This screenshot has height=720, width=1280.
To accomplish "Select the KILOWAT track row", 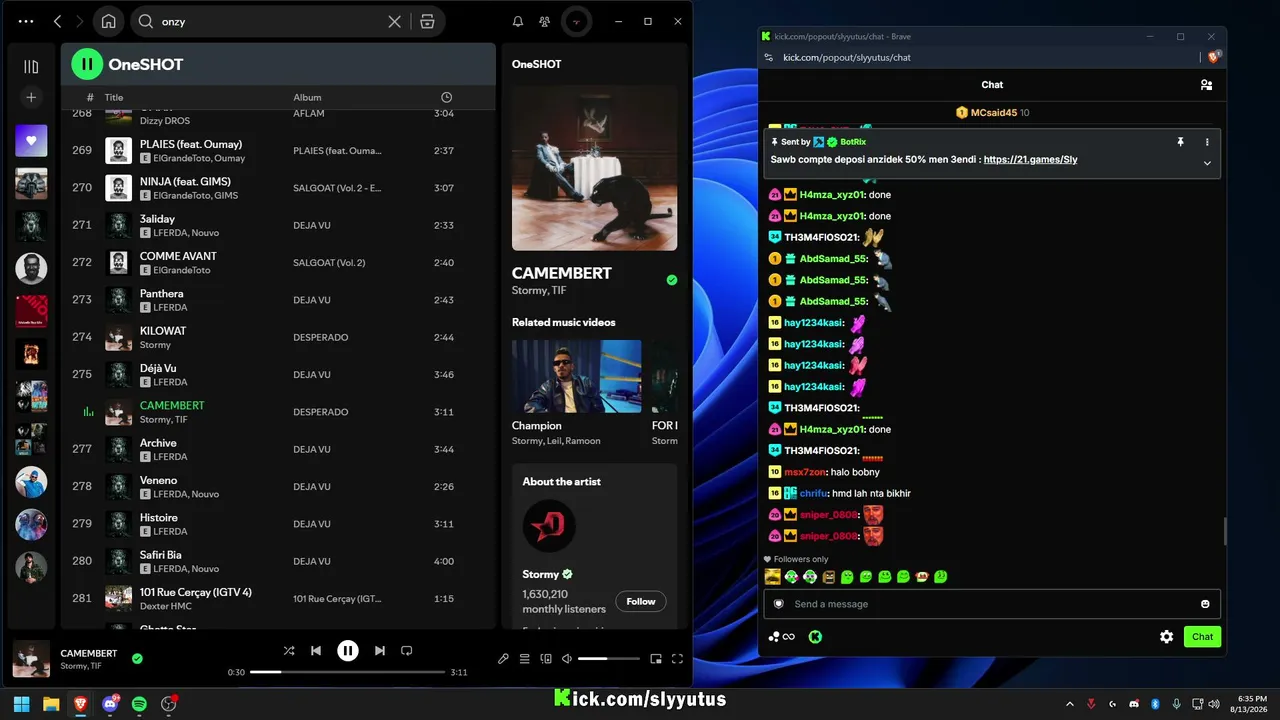I will [279, 337].
